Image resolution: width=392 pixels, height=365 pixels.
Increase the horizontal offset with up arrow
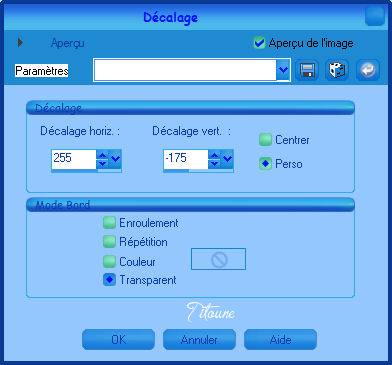pyautogui.click(x=103, y=155)
